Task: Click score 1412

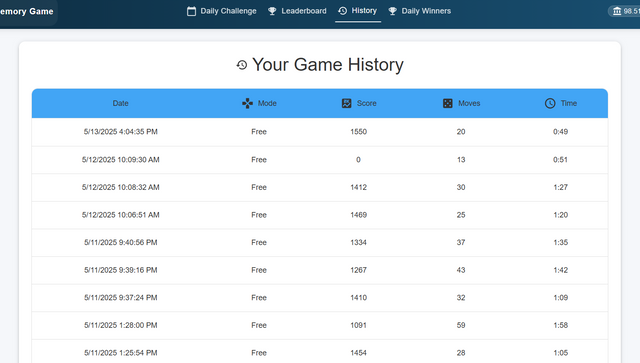Action: (x=358, y=187)
